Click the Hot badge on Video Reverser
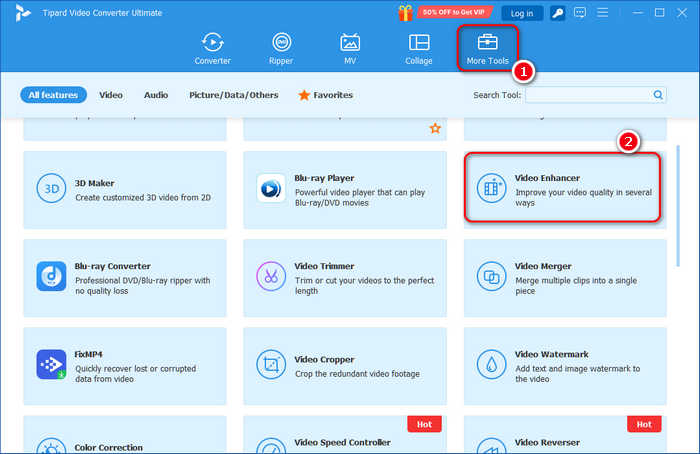The height and width of the screenshot is (454, 700). [644, 424]
